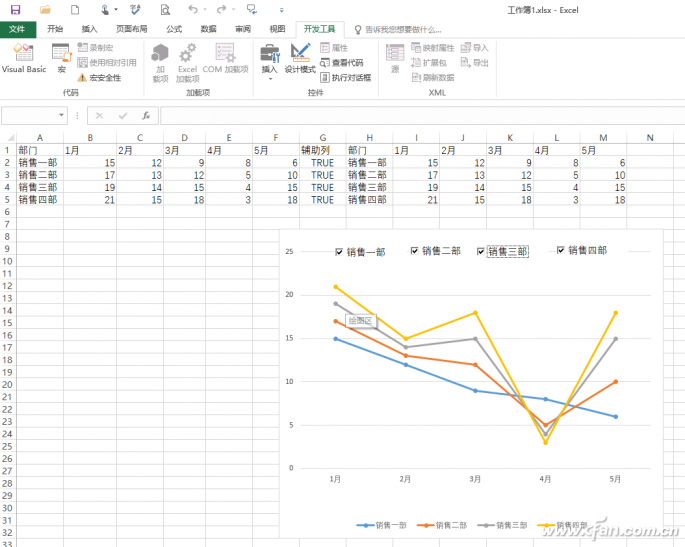The width and height of the screenshot is (685, 547).
Task: Select cell G1 辅助列
Action: tap(323, 150)
